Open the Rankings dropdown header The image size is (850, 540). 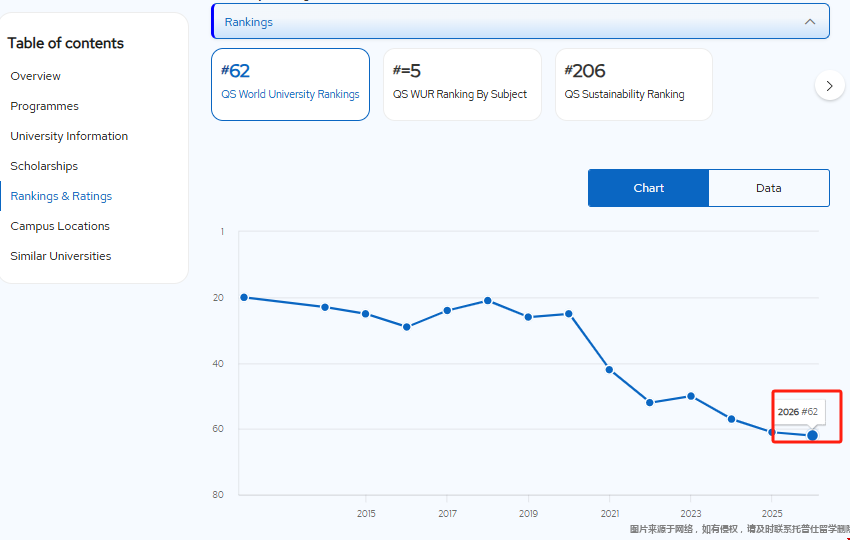point(500,21)
